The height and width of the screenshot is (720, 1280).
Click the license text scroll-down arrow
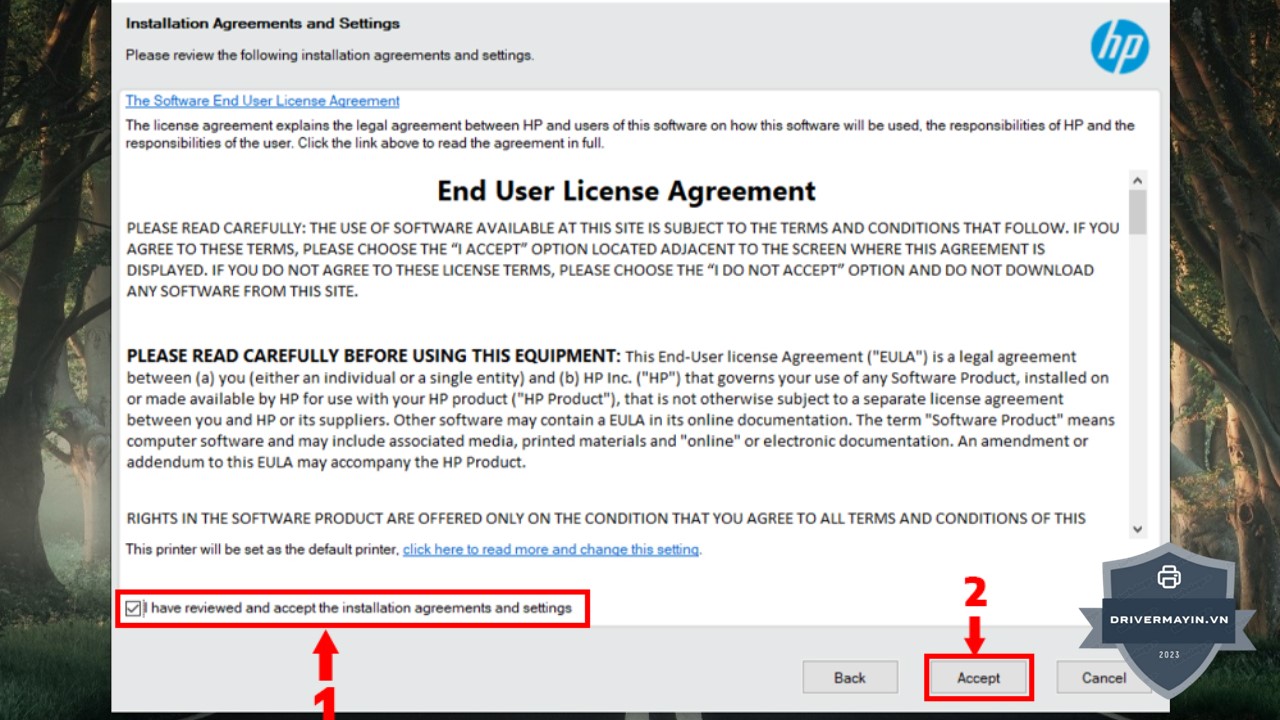point(1138,529)
